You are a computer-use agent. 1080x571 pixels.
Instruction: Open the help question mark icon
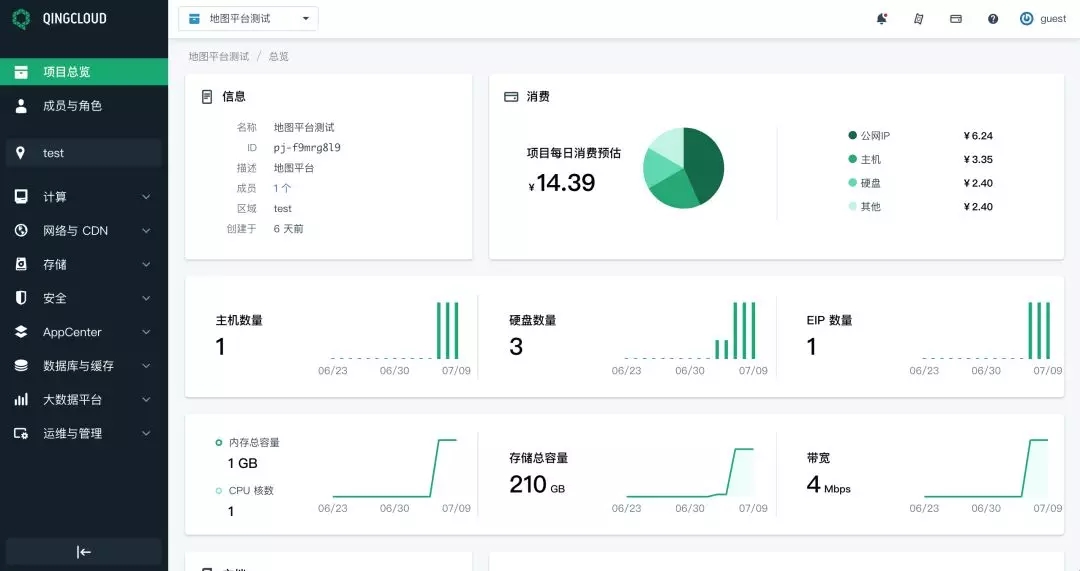[x=993, y=19]
